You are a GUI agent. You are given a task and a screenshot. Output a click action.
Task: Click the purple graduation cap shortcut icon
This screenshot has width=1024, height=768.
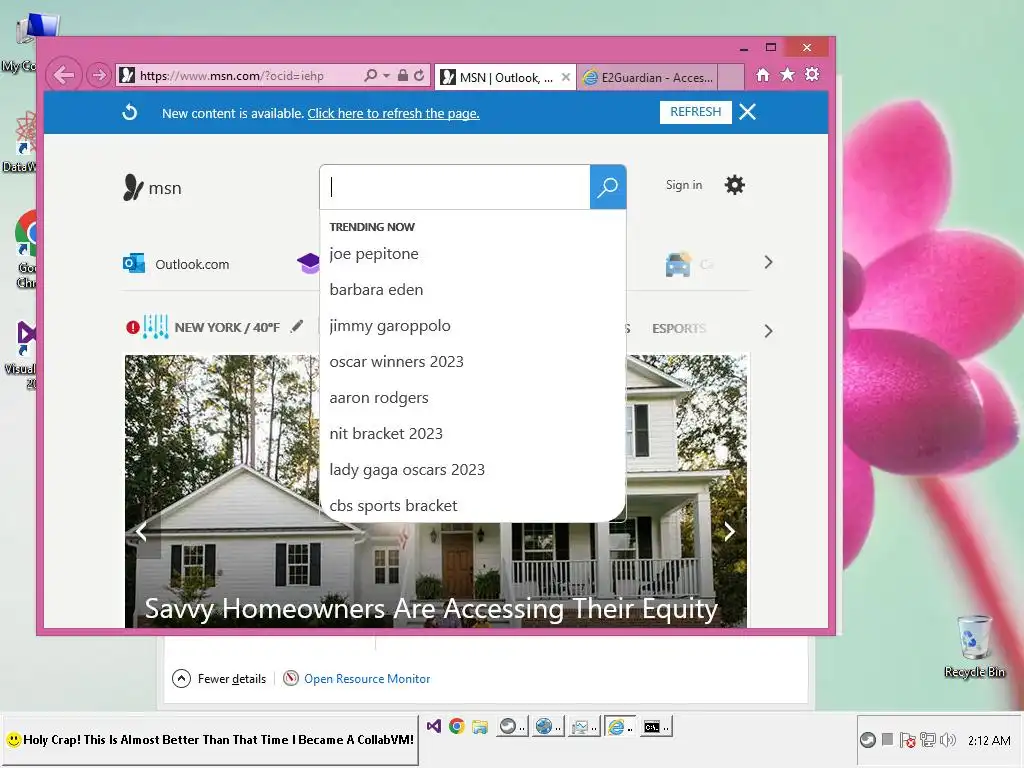tap(308, 263)
